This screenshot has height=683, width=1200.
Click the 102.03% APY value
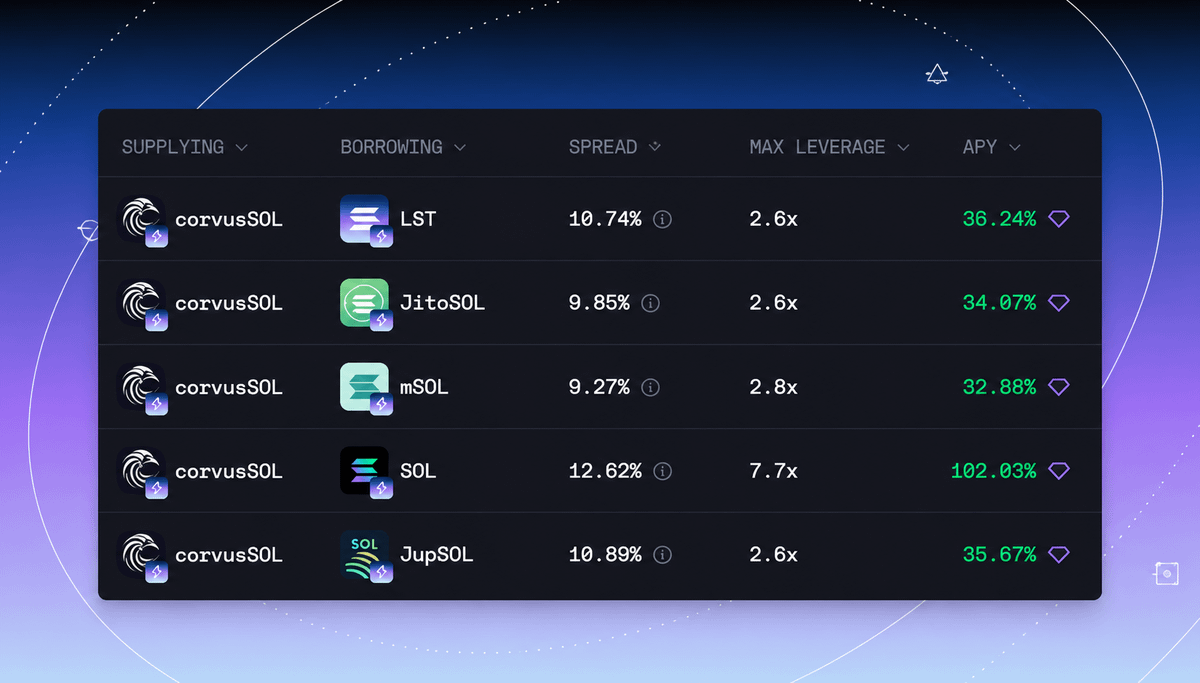tap(994, 471)
